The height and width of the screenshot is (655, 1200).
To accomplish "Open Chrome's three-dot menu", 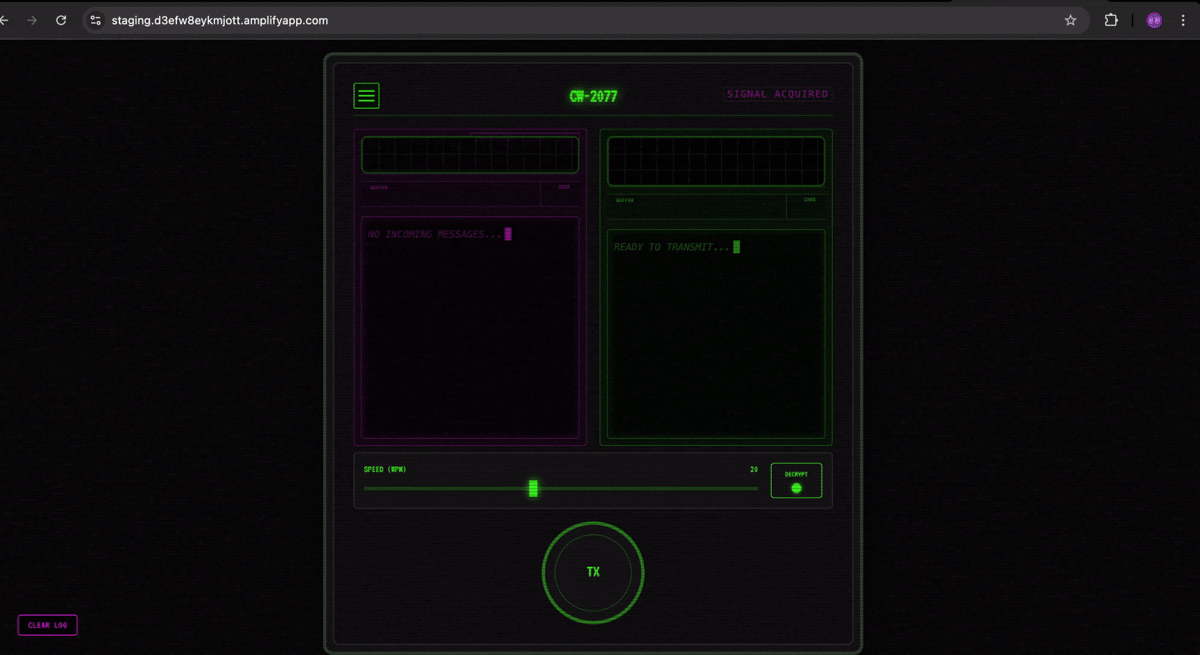I will (1187, 20).
